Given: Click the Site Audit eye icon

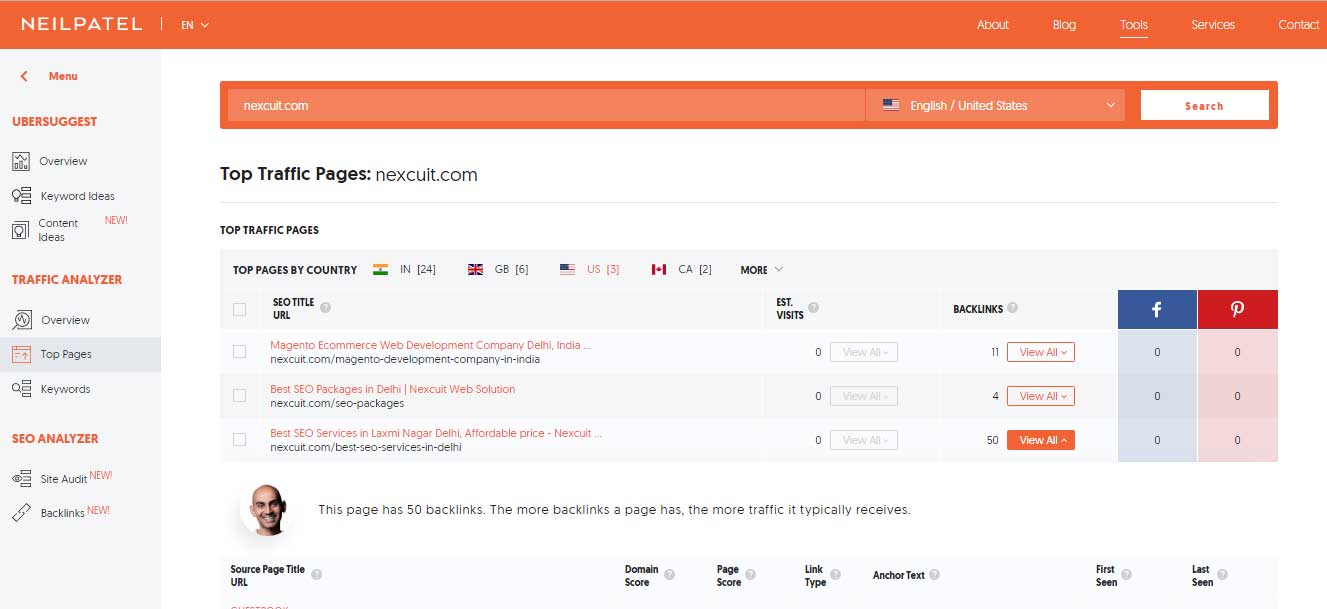Looking at the screenshot, I should tap(22, 479).
